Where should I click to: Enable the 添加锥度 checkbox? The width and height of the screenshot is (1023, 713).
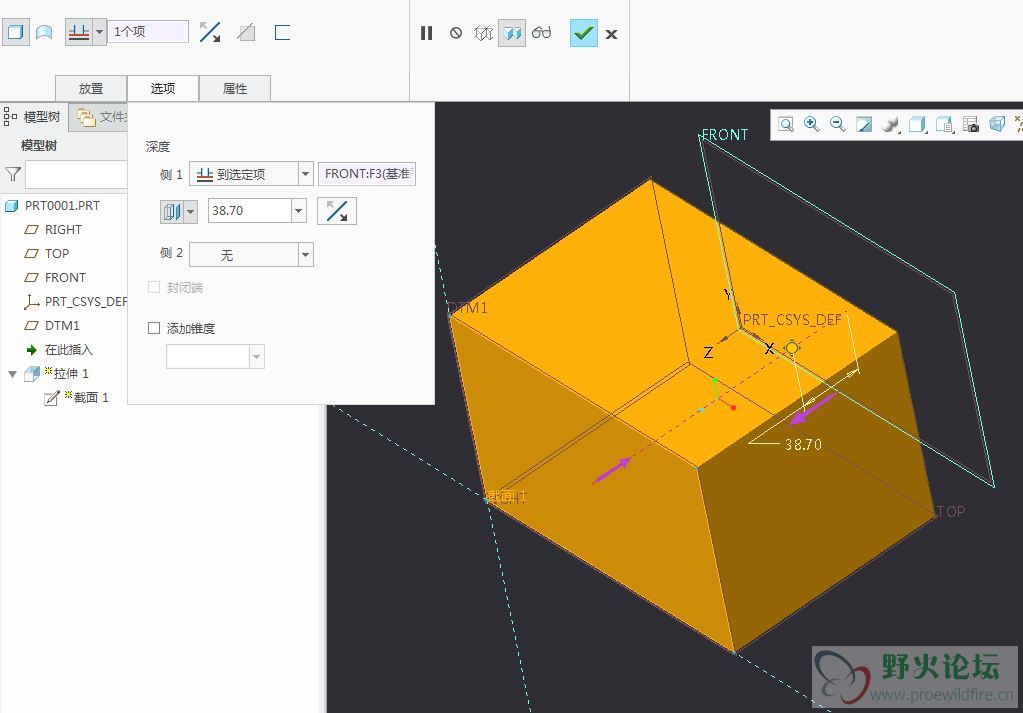(154, 328)
